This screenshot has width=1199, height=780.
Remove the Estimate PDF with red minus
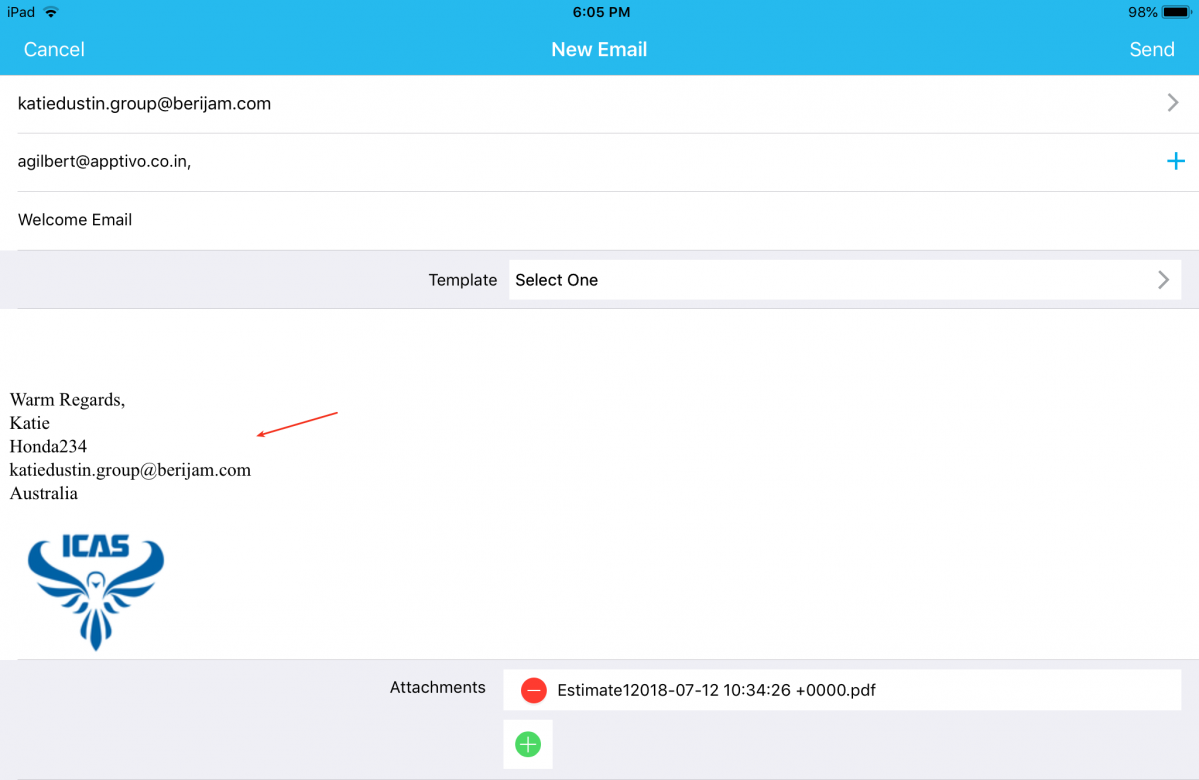pos(534,690)
